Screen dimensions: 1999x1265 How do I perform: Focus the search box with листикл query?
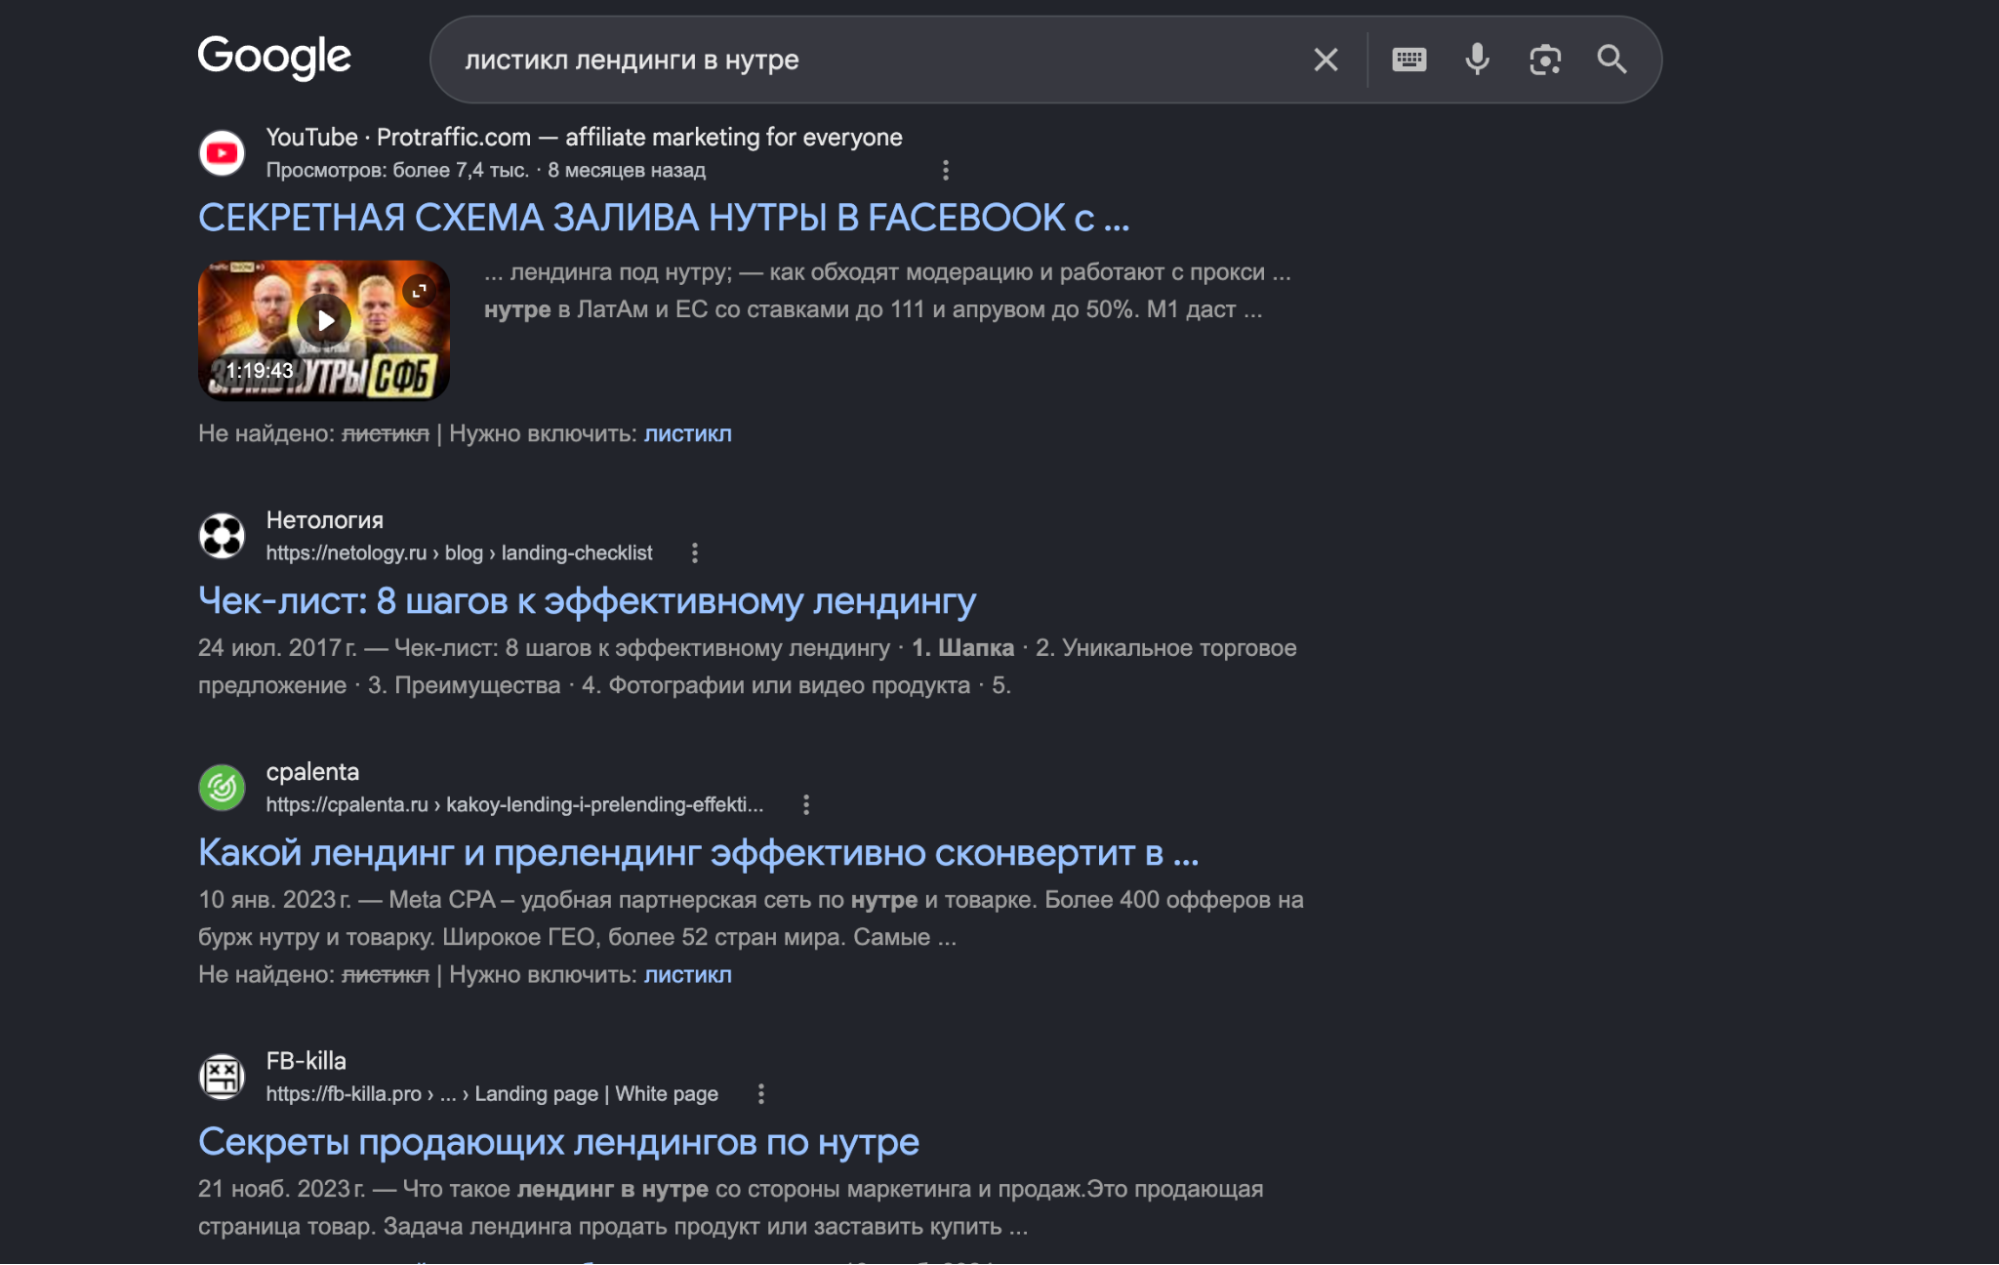(880, 60)
